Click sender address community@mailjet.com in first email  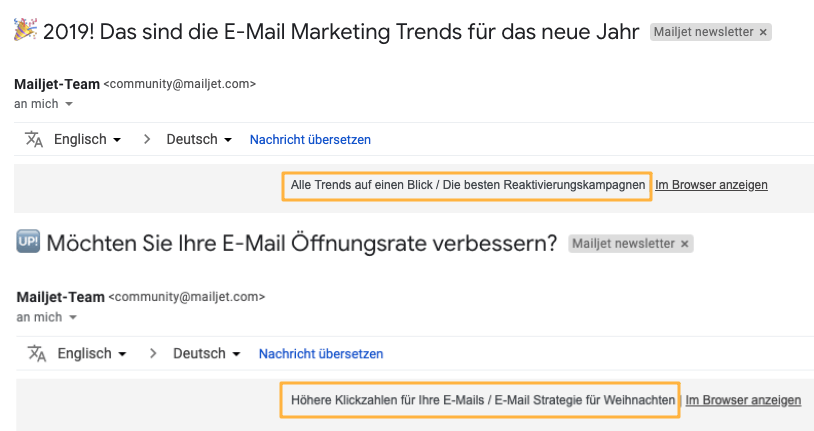(180, 84)
